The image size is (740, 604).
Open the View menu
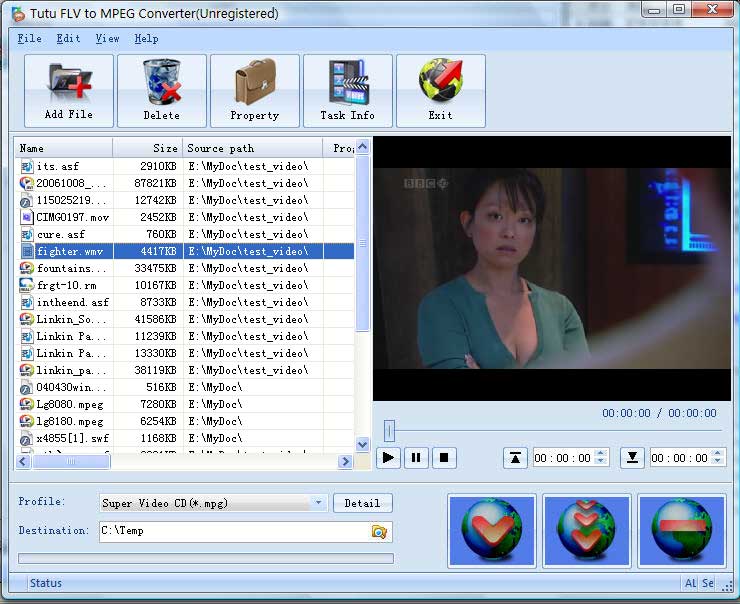[108, 39]
